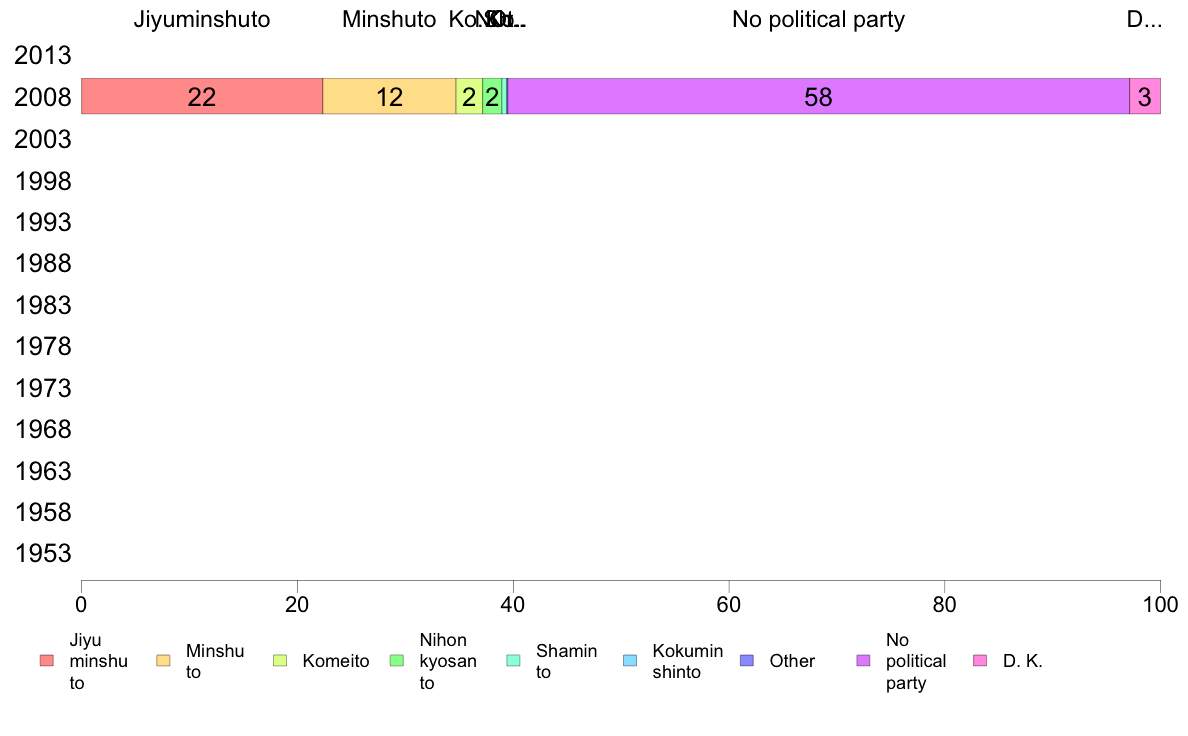
Task: Select the 1988 year row label
Action: click(x=42, y=264)
